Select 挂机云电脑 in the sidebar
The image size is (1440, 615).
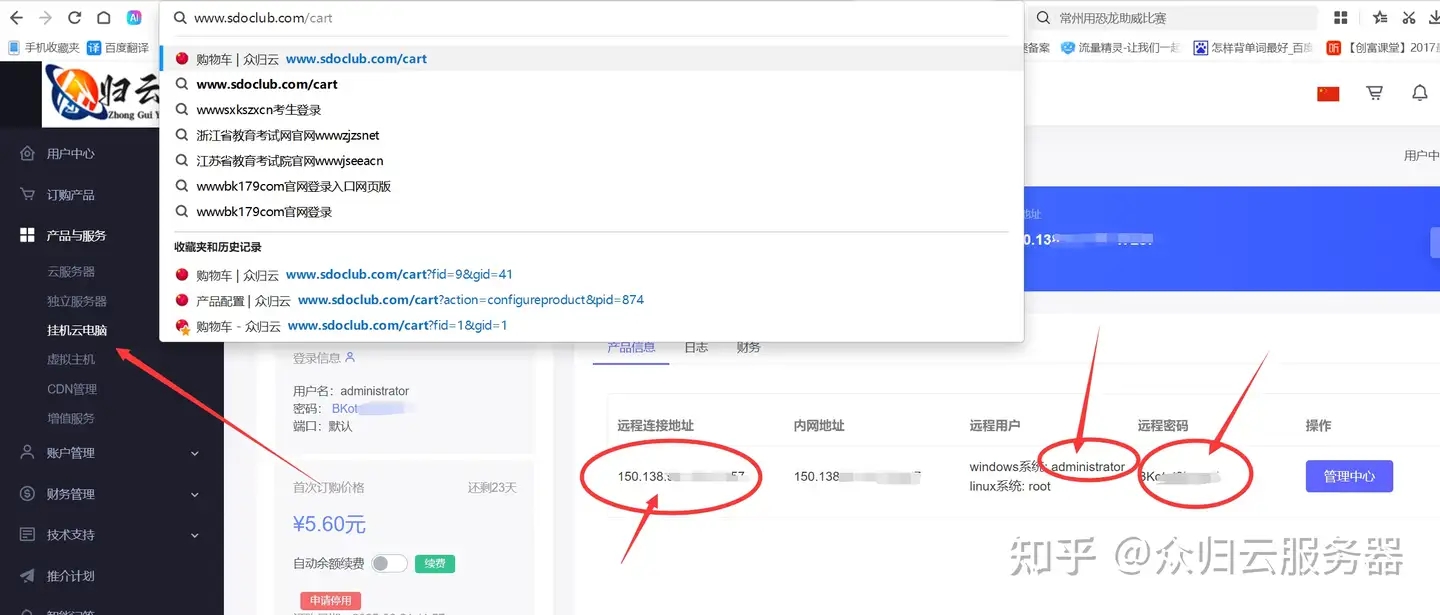pos(77,330)
